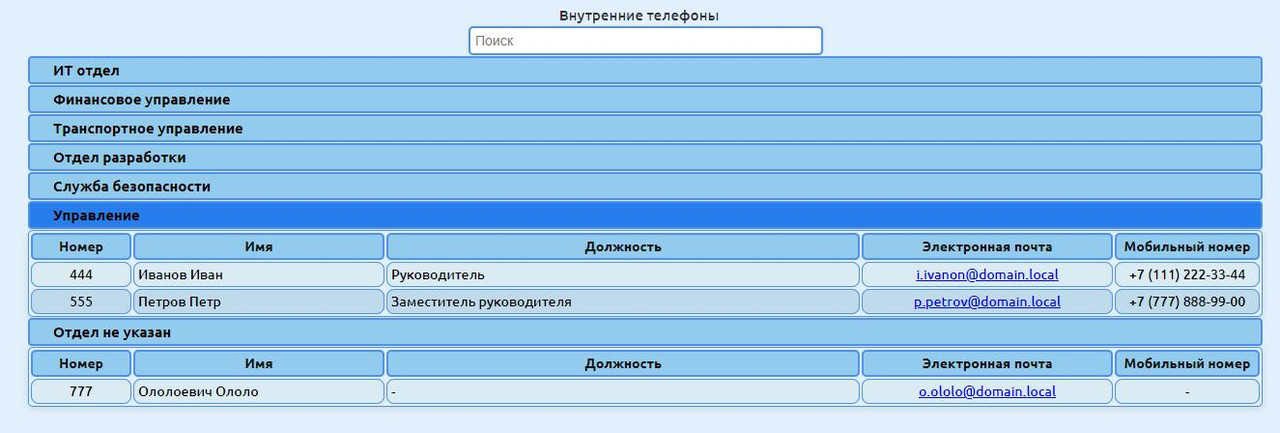Click mobile number +7 (111) 222-33-44
Screen dimensions: 1280x433
(x=1187, y=275)
